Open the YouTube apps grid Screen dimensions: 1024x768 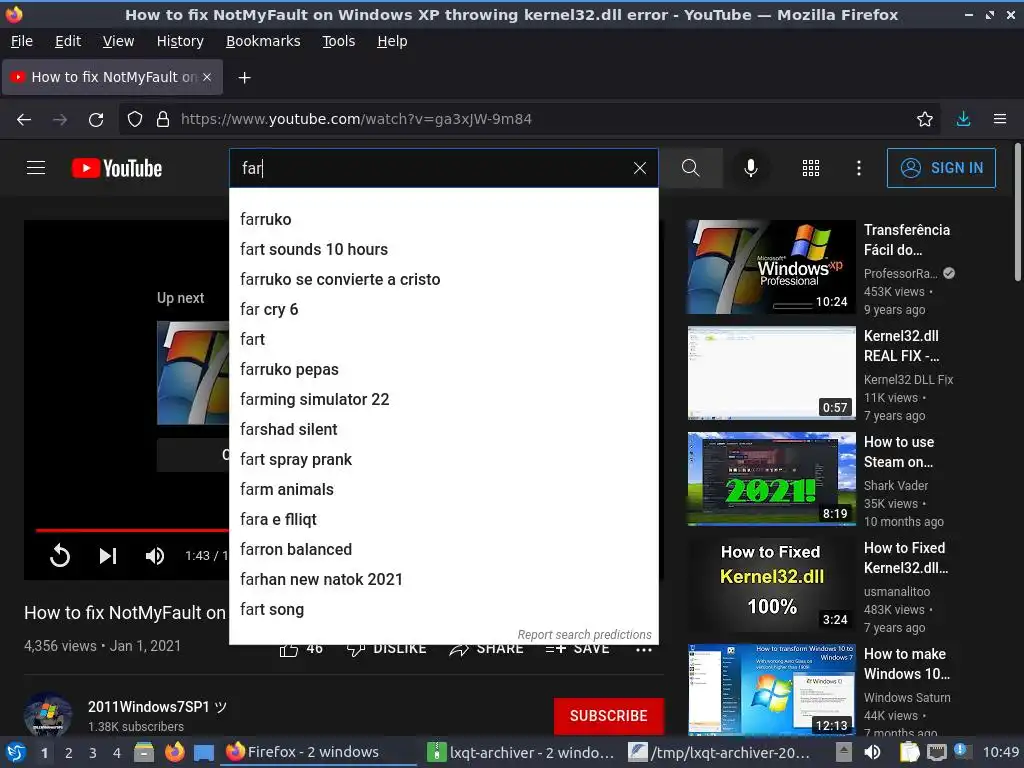point(810,168)
